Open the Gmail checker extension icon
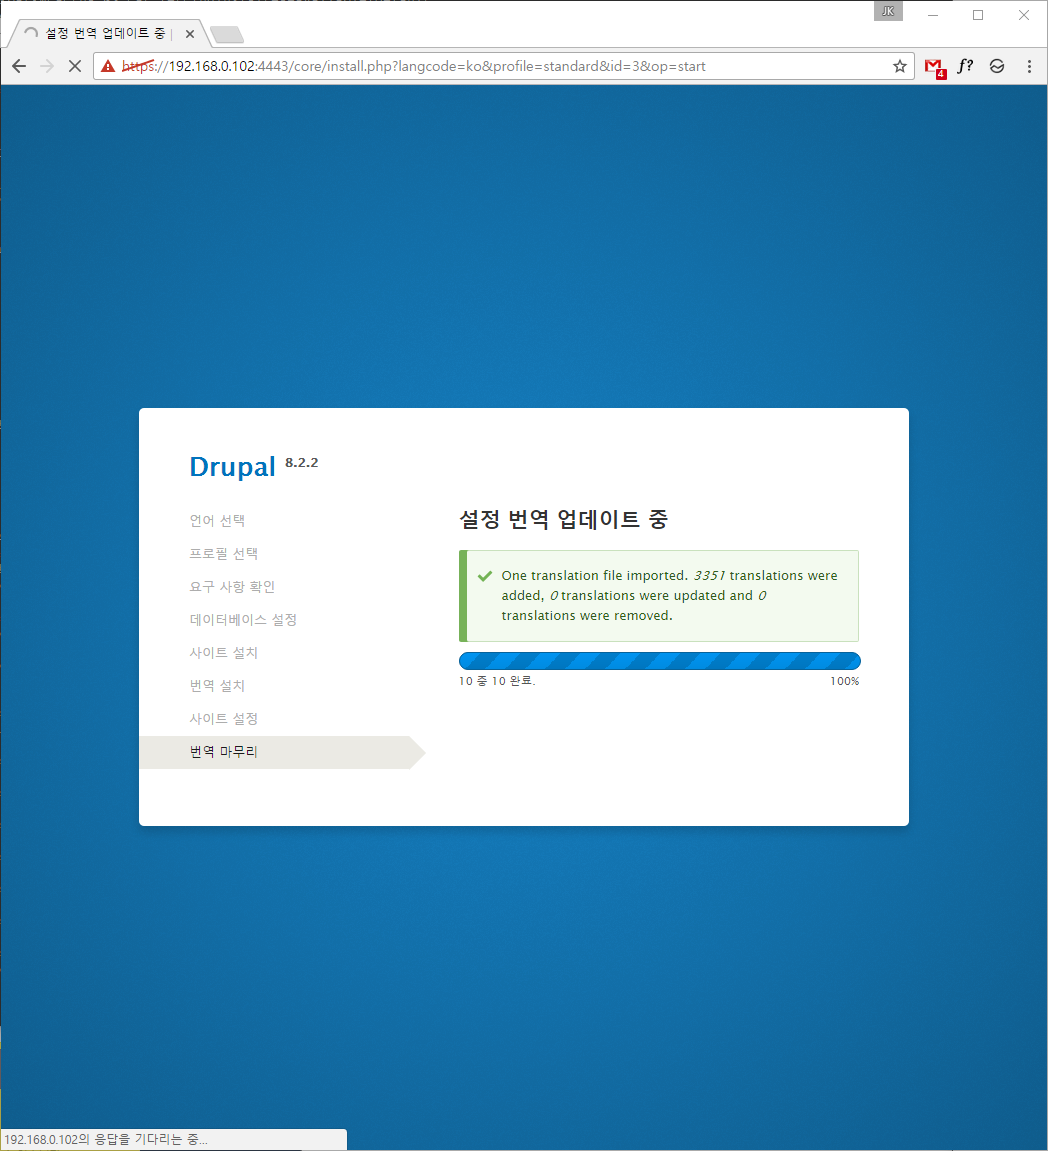 935,68
